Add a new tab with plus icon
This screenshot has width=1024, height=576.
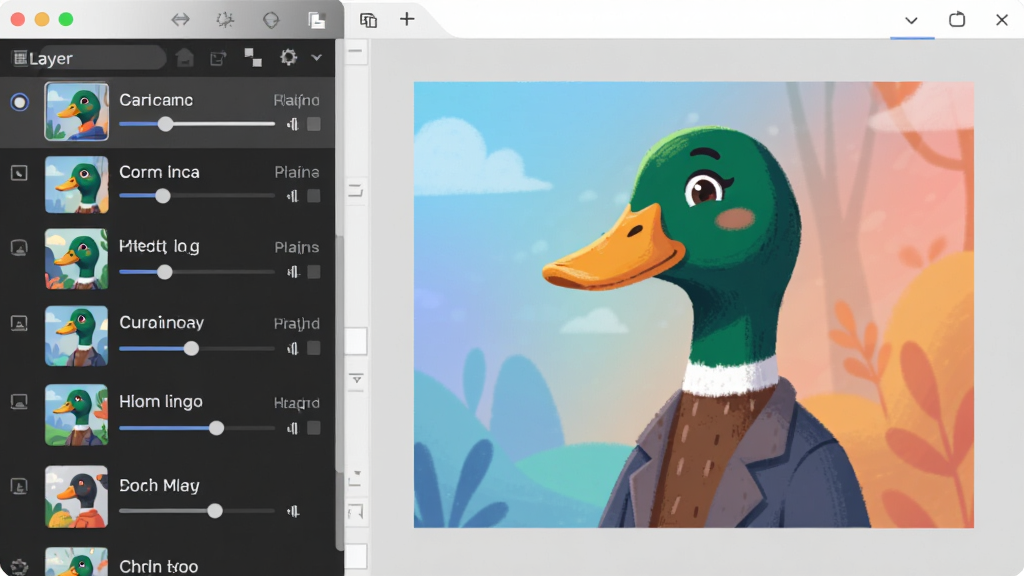tap(407, 19)
